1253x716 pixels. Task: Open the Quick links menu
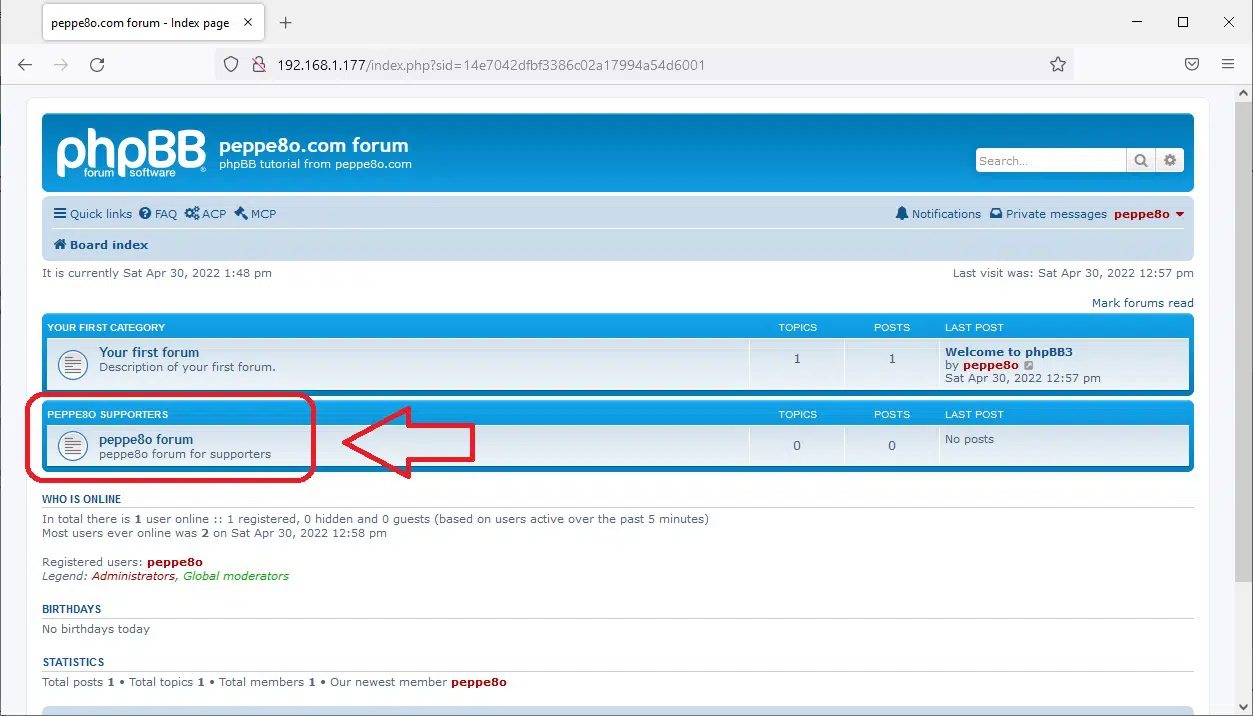(x=93, y=214)
